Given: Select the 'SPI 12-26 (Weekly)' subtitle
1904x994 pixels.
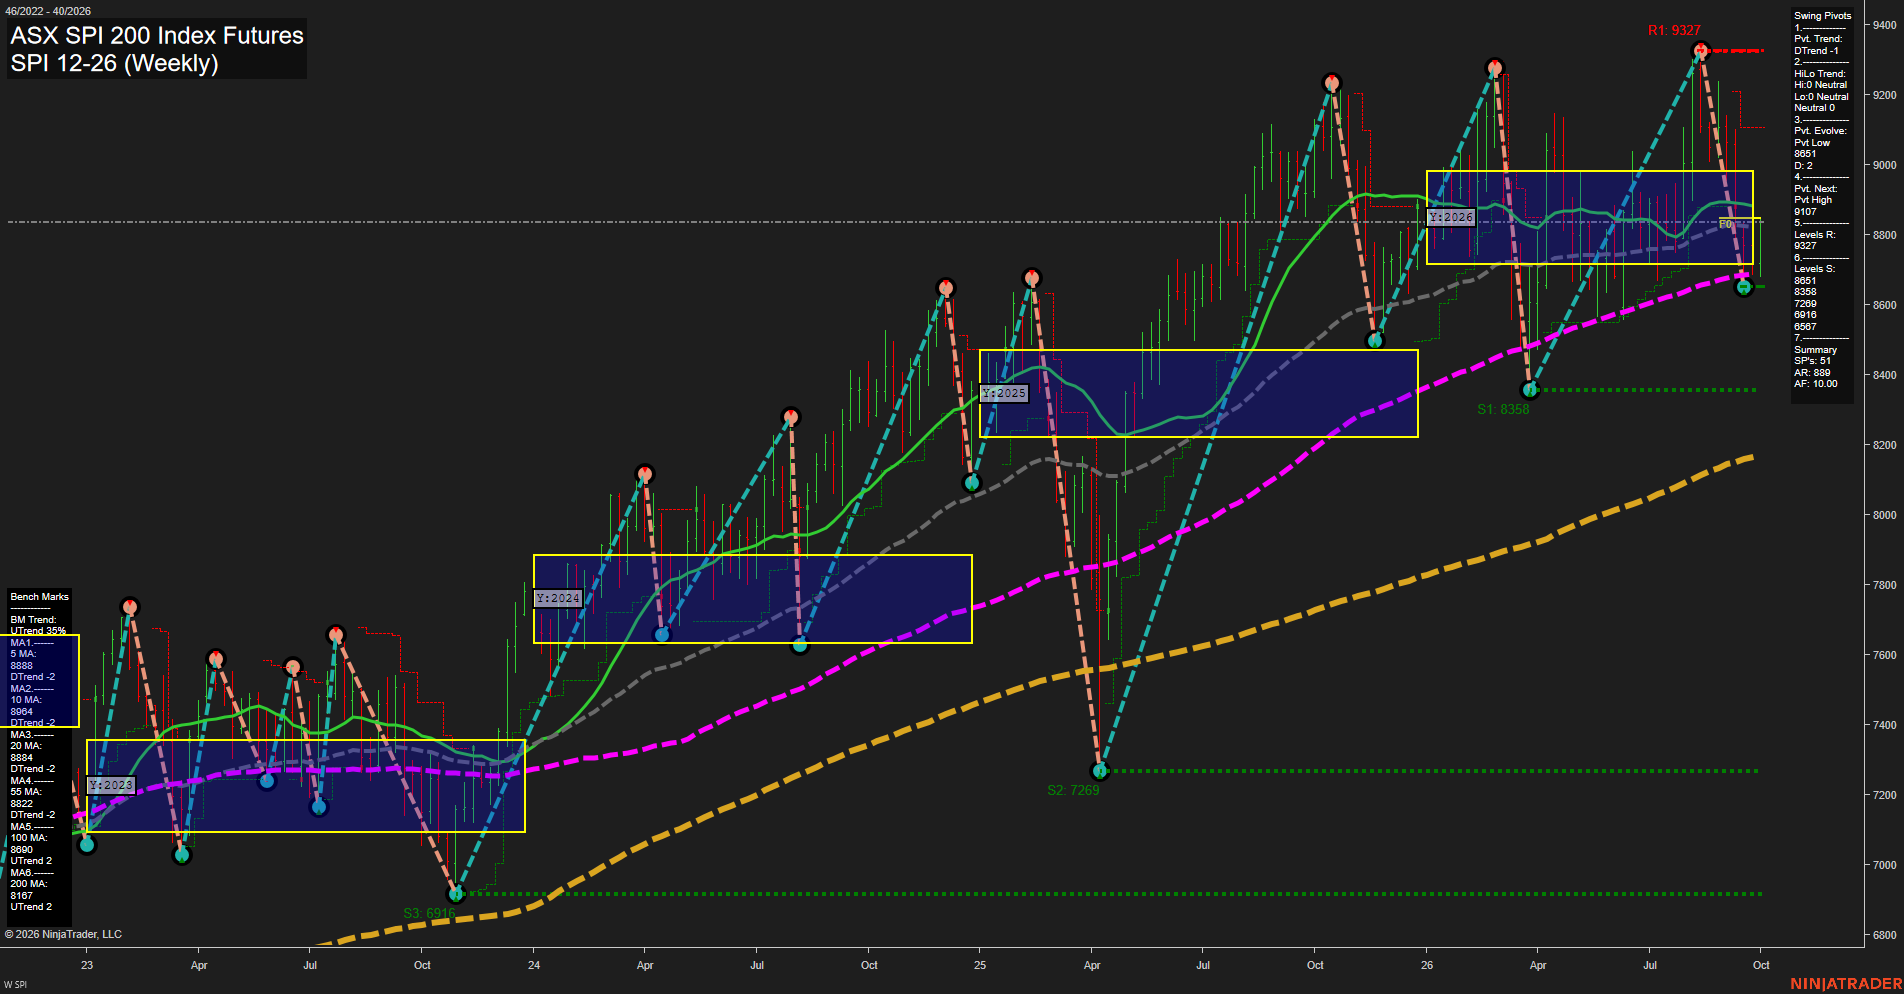Looking at the screenshot, I should (x=114, y=63).
